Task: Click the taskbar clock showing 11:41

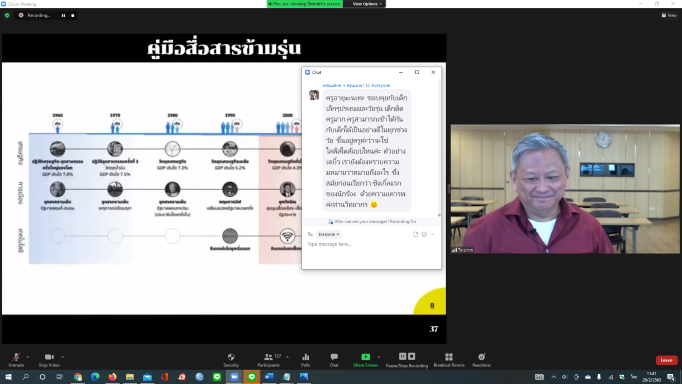Action: tap(652, 377)
